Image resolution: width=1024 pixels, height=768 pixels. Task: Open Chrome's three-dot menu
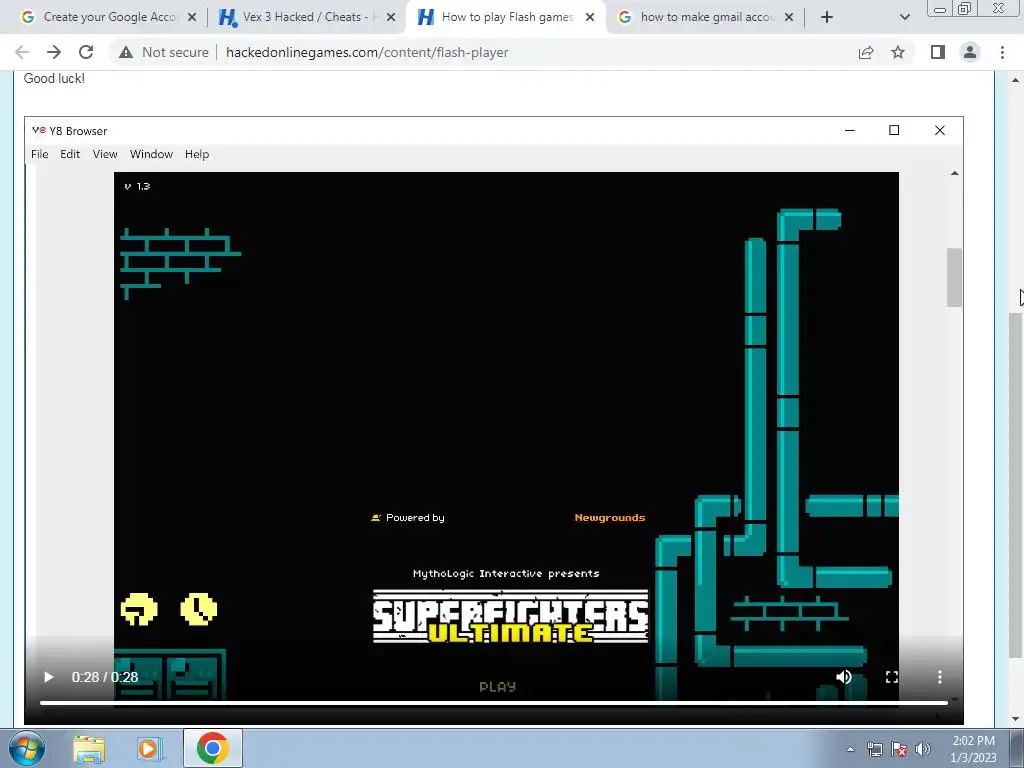[x=1002, y=52]
